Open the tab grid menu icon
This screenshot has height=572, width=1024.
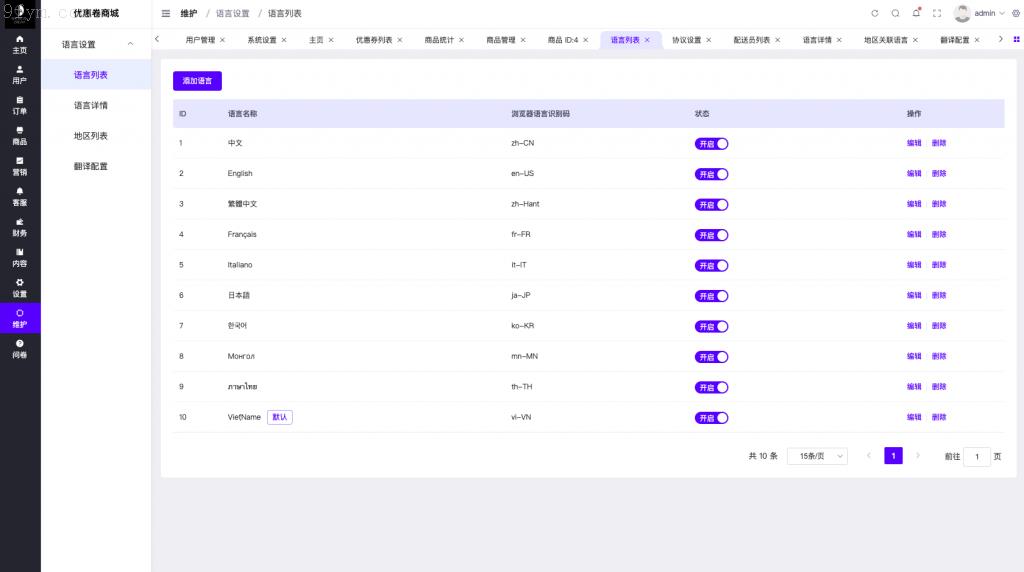[1017, 40]
